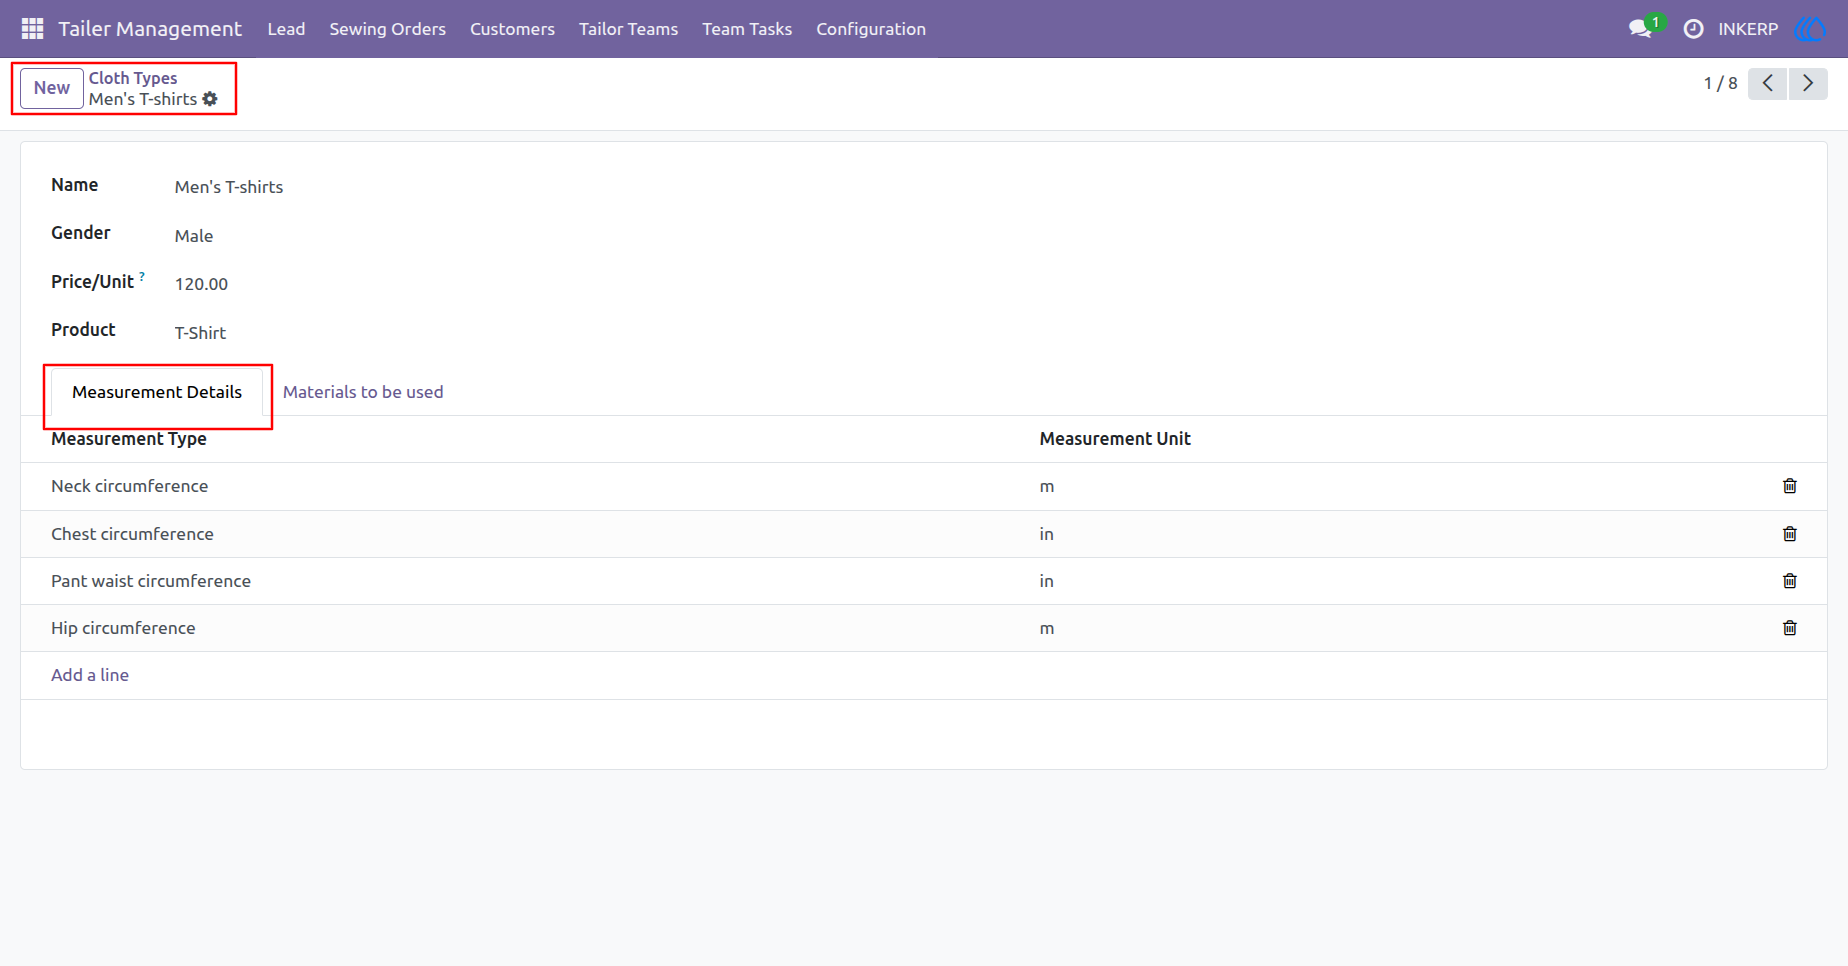Select the Measurement Details tab
This screenshot has height=966, width=1848.
157,392
